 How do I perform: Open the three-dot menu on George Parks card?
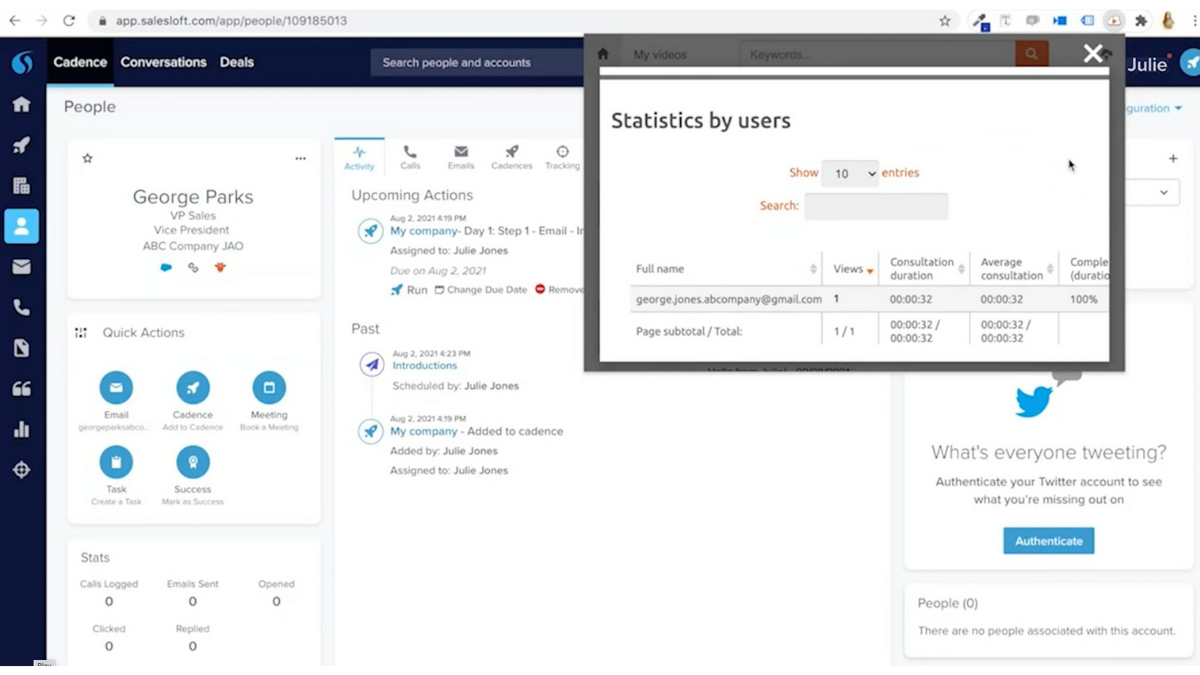(x=300, y=158)
